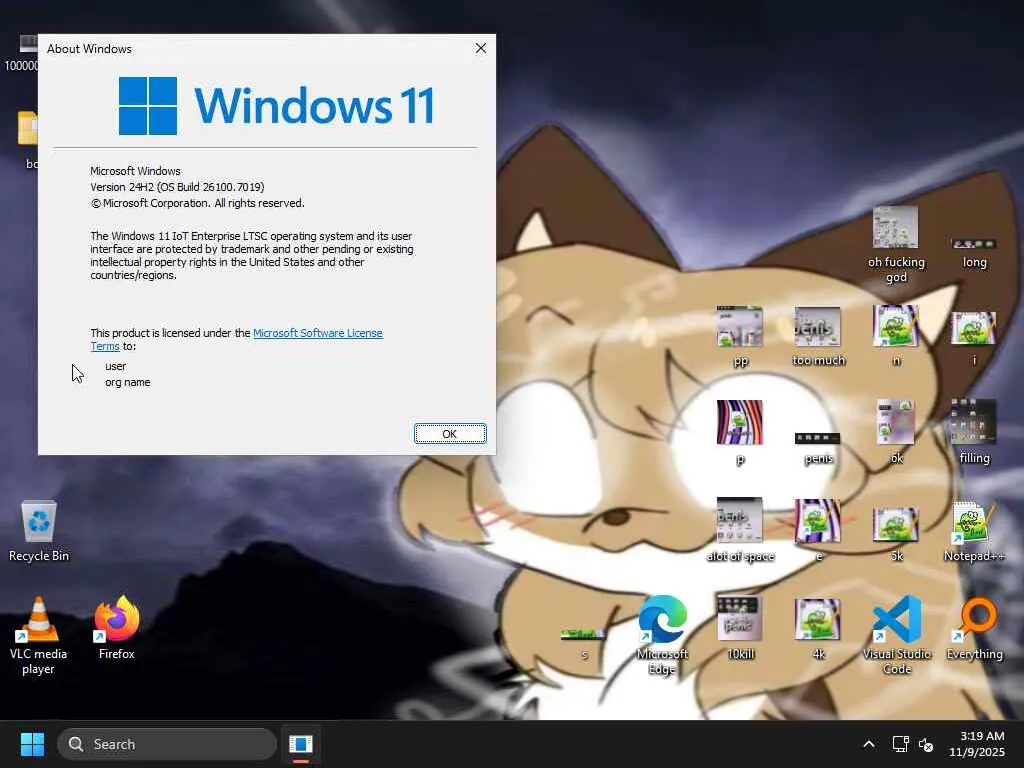Close the About Windows dialog
The width and height of the screenshot is (1024, 768).
(481, 48)
